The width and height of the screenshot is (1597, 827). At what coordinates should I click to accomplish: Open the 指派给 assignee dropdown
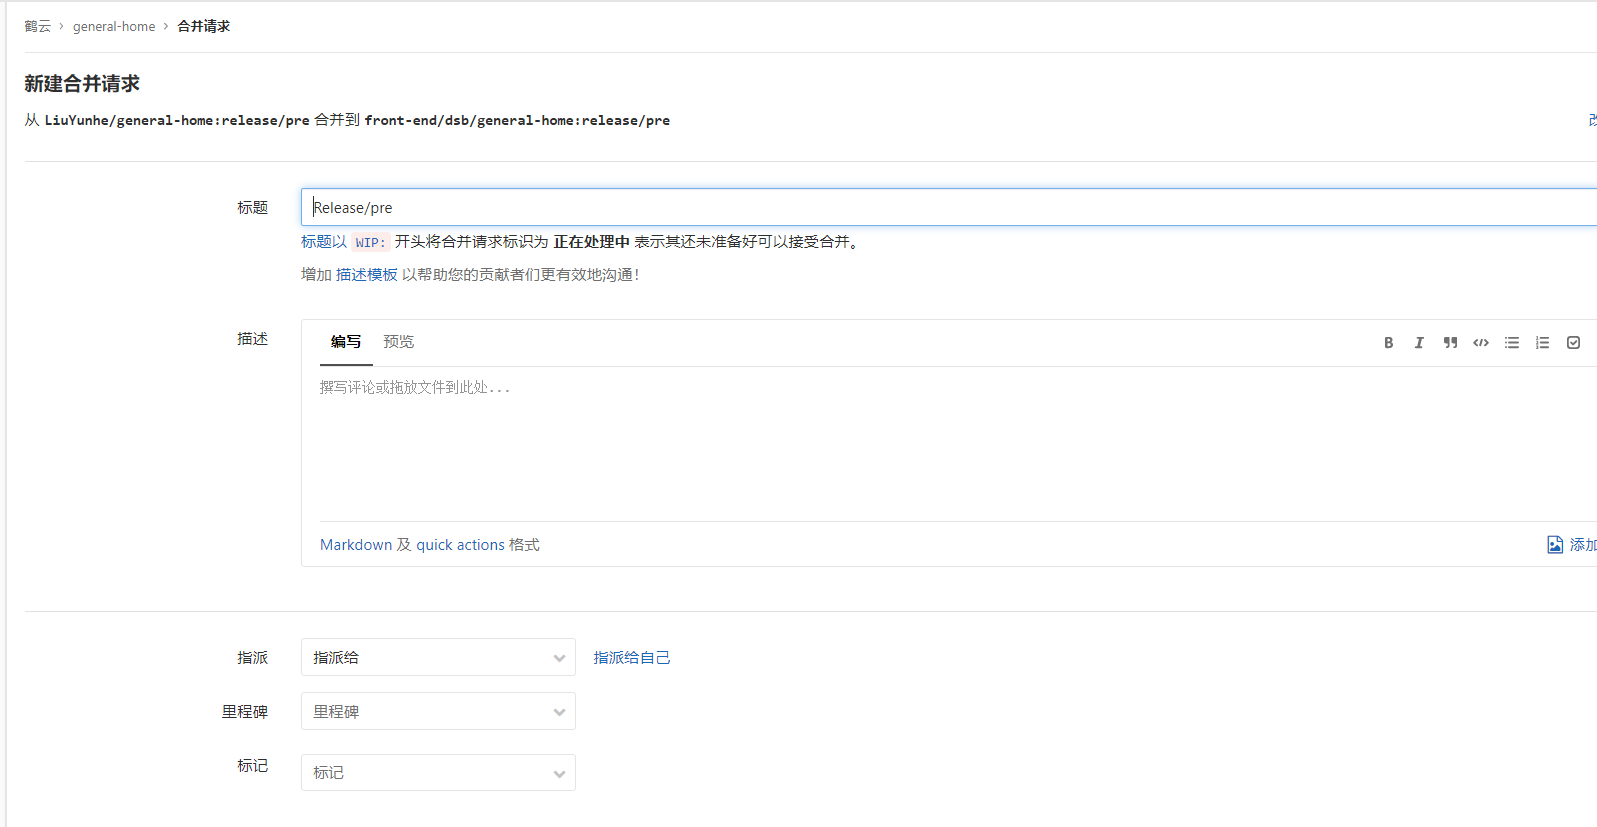pyautogui.click(x=438, y=657)
